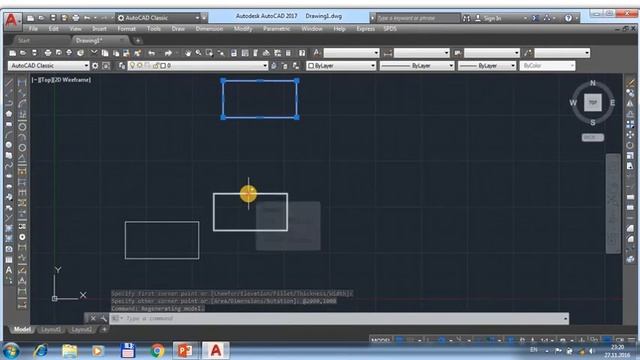Click New drawing icon in Standard toolbar
Viewport: 640px width, 360px height.
point(13,53)
